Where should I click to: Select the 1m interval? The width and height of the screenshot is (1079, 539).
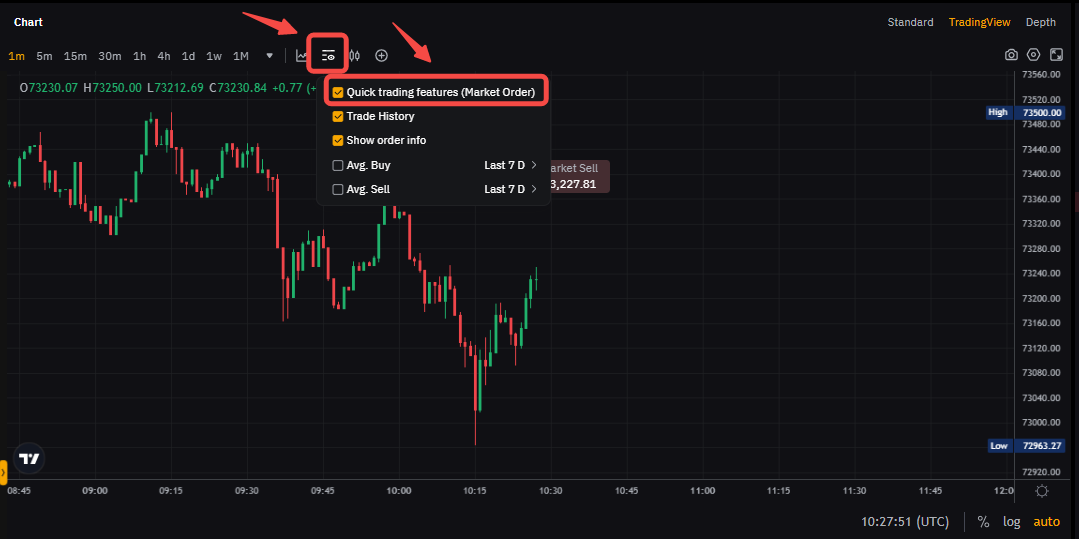tap(17, 56)
